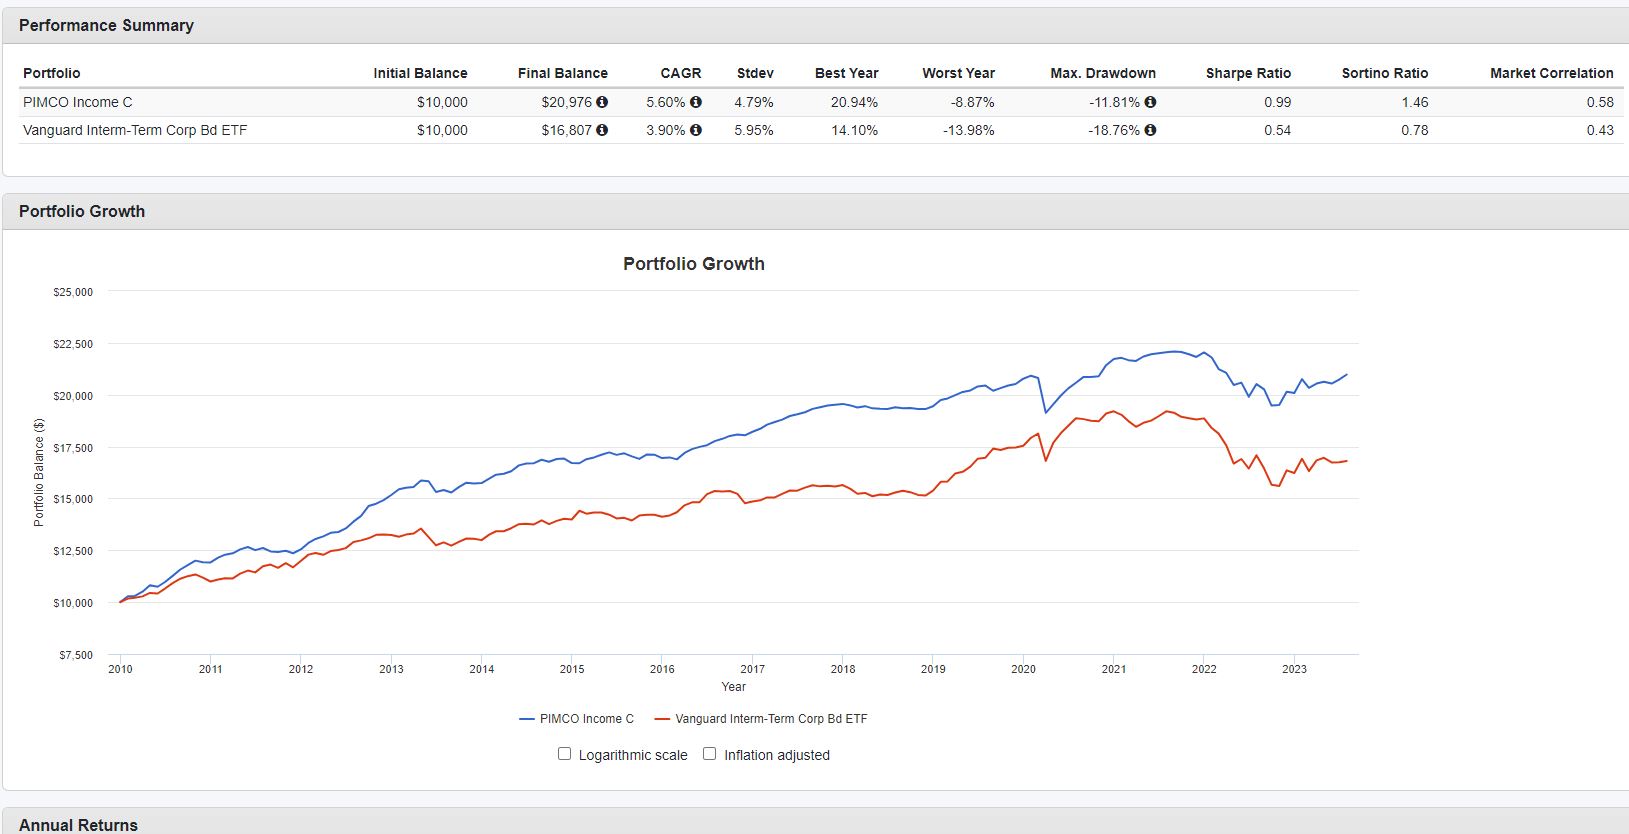
Task: Click the 14.10% best year value
Action: [854, 130]
